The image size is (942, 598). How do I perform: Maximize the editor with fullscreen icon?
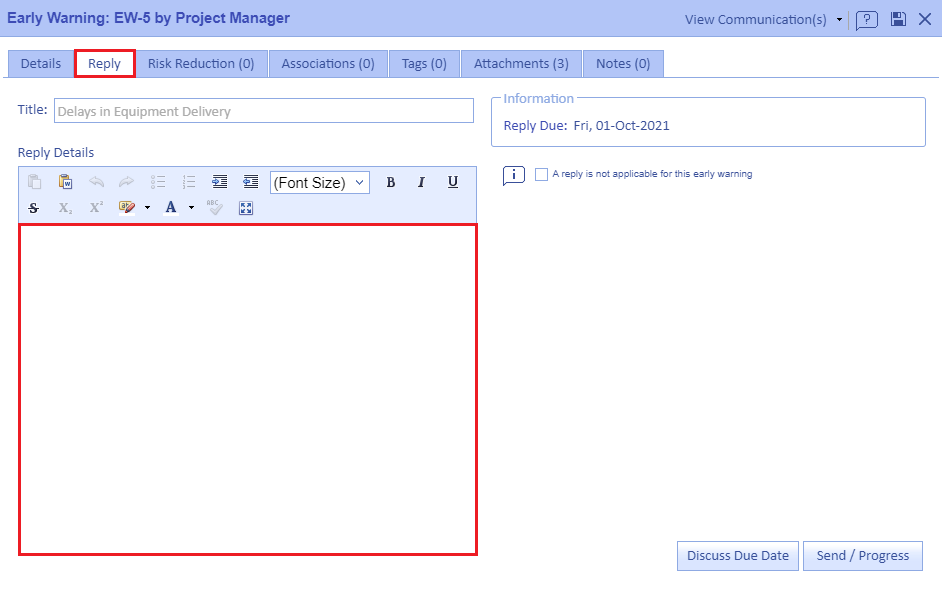[246, 208]
